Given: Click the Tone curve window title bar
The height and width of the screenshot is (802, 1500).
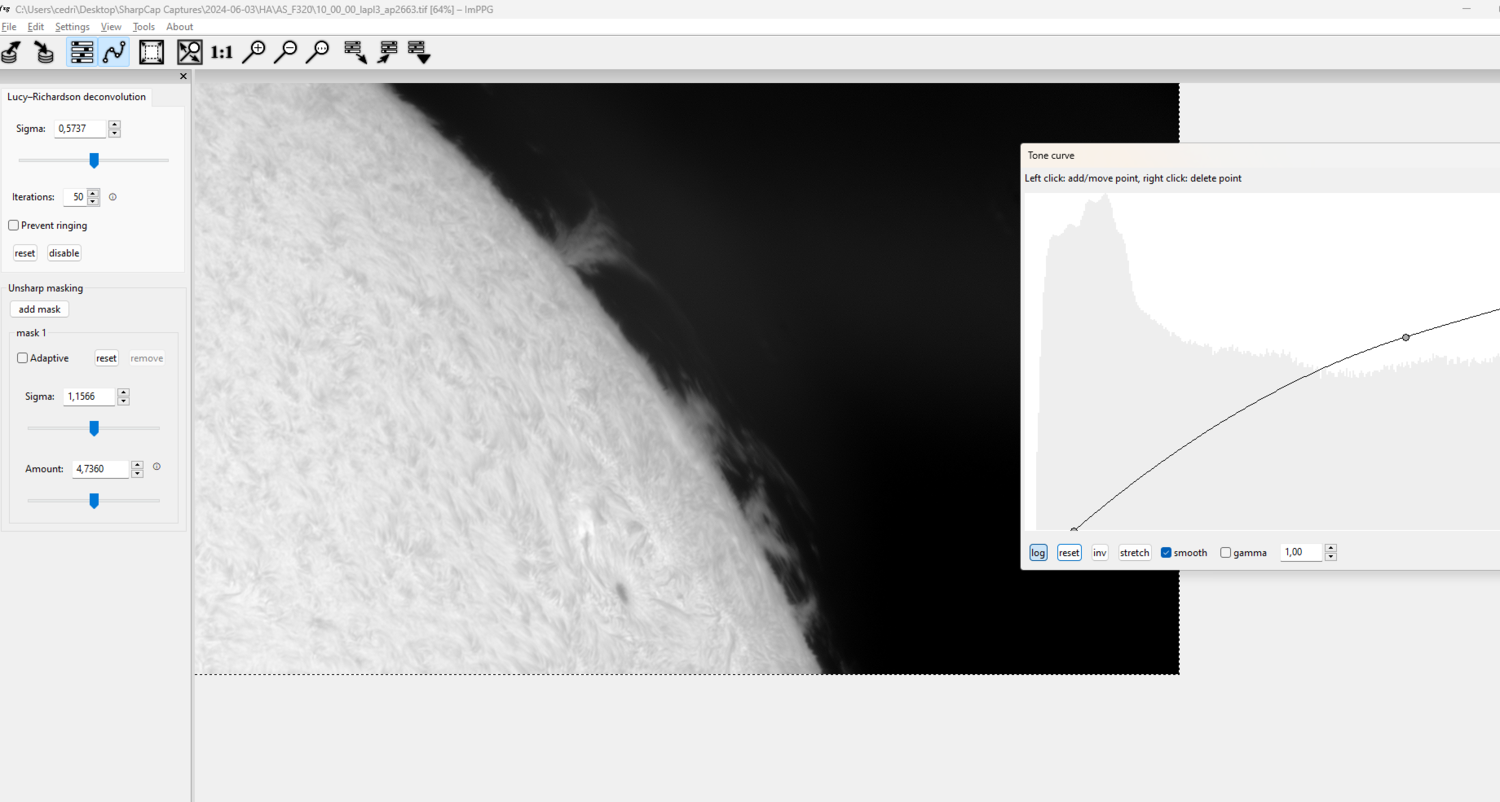Looking at the screenshot, I should point(1260,155).
